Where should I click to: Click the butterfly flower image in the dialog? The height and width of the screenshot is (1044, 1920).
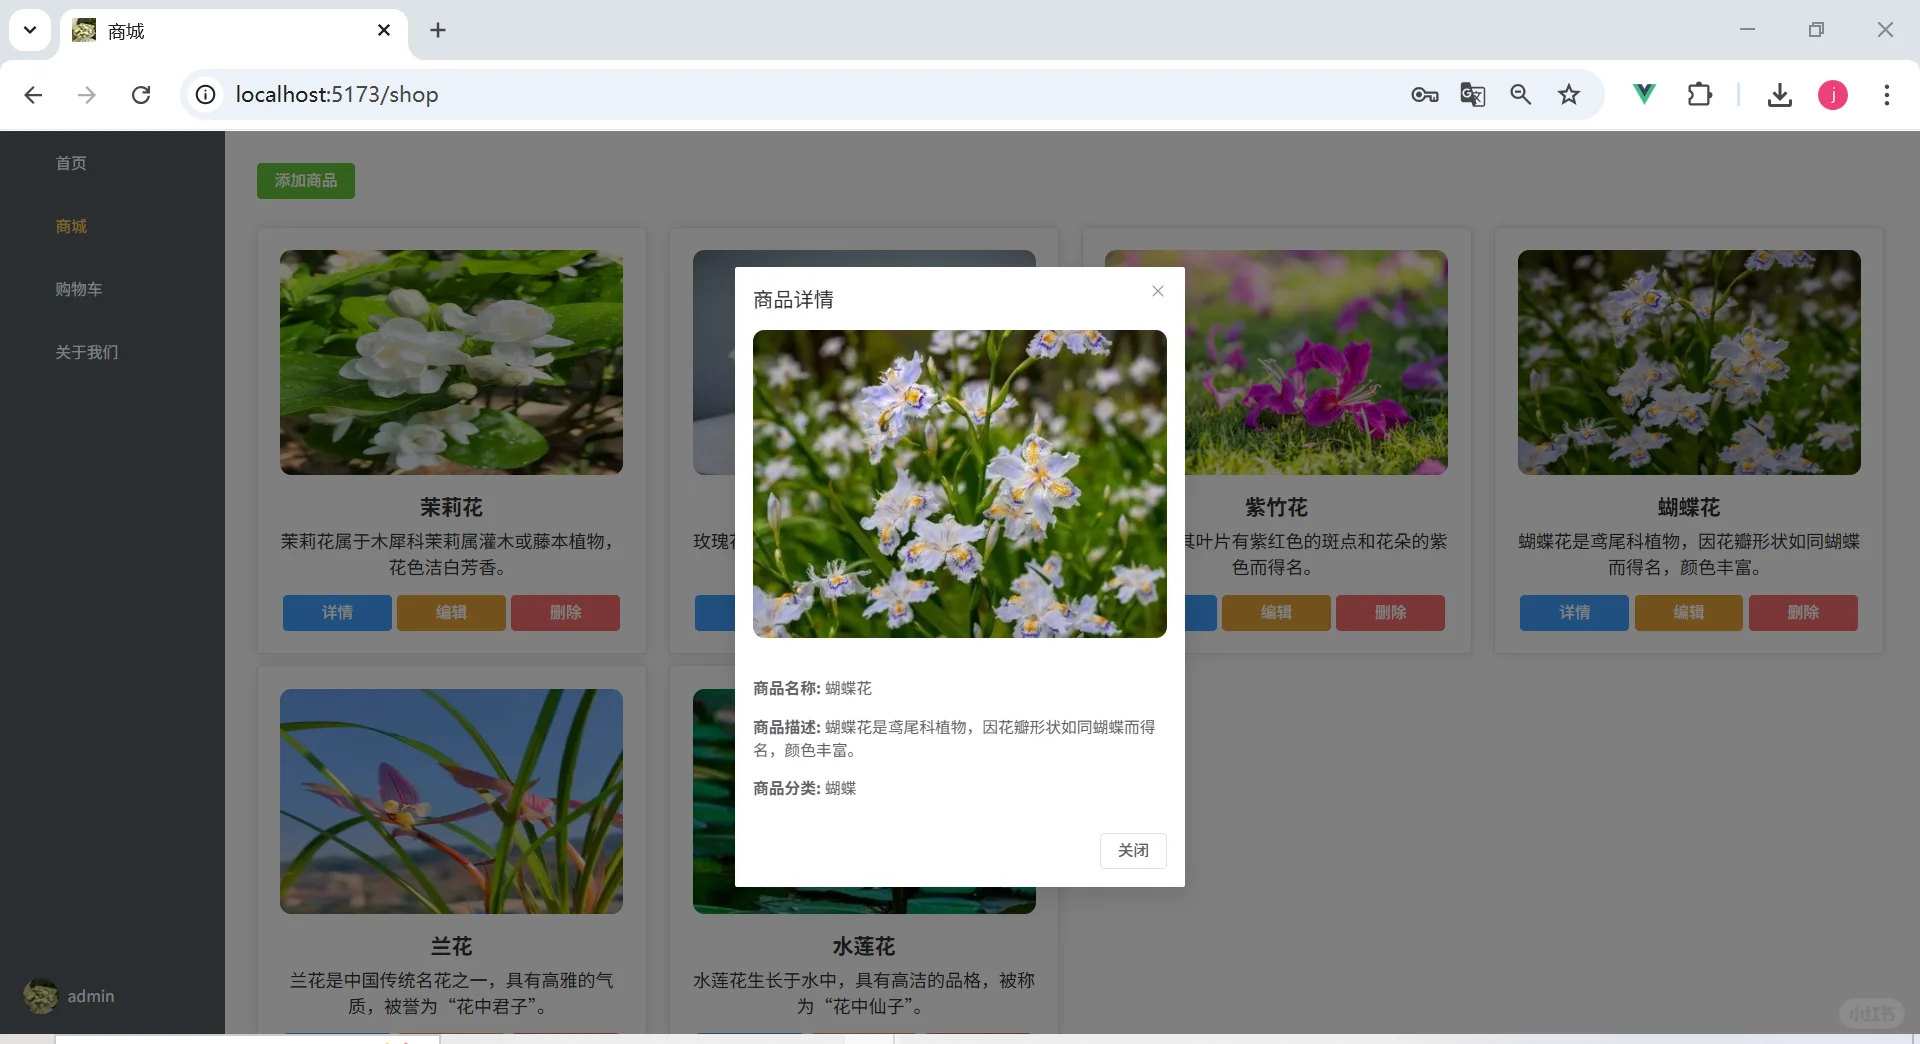click(959, 485)
